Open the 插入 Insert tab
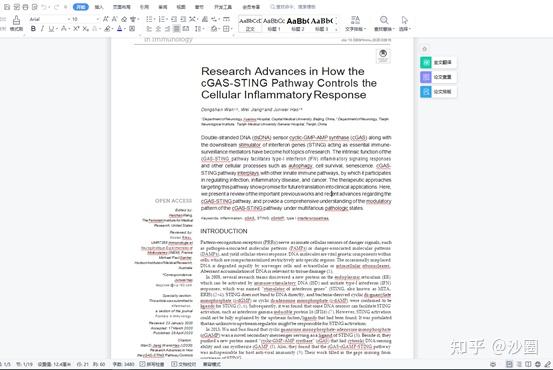553x370 pixels. point(99,7)
